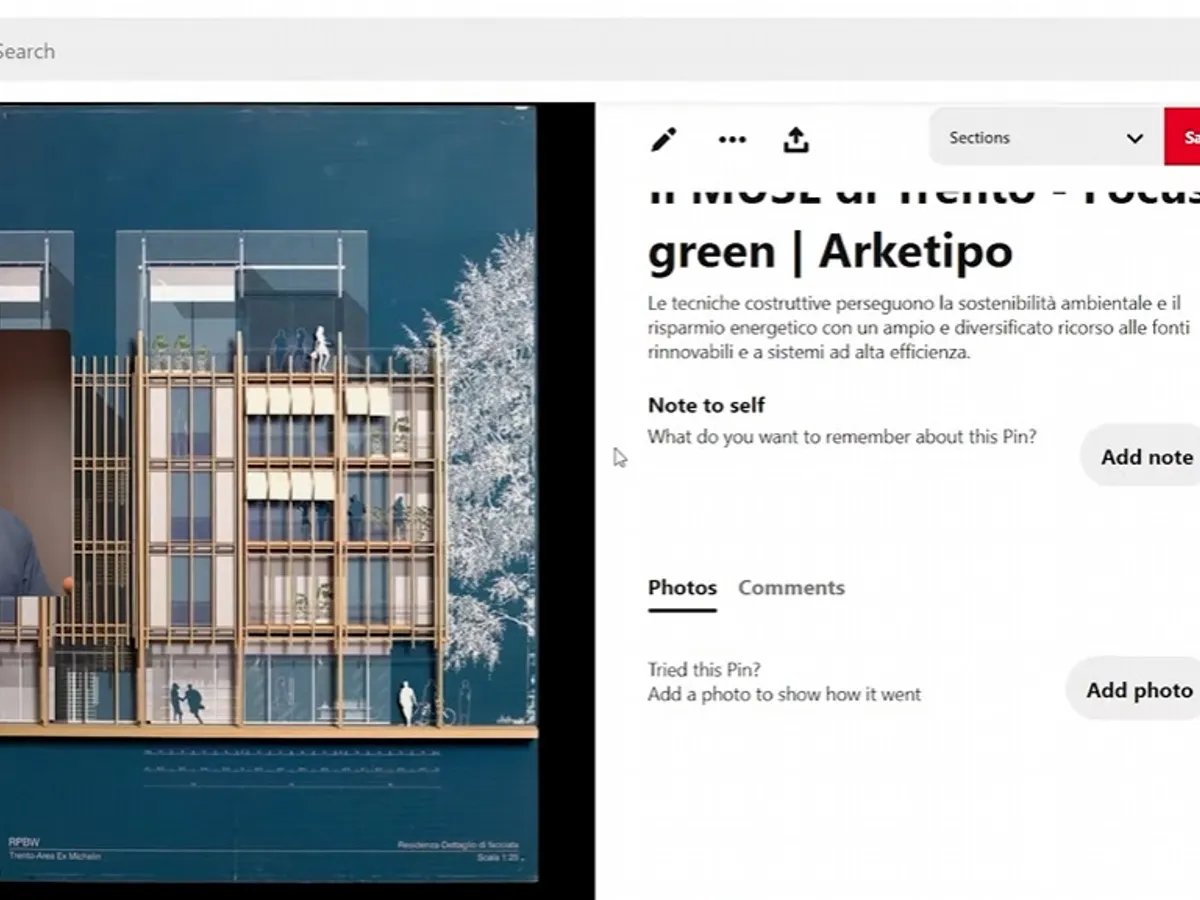
Task: Switch to the Photos tab
Action: (682, 588)
